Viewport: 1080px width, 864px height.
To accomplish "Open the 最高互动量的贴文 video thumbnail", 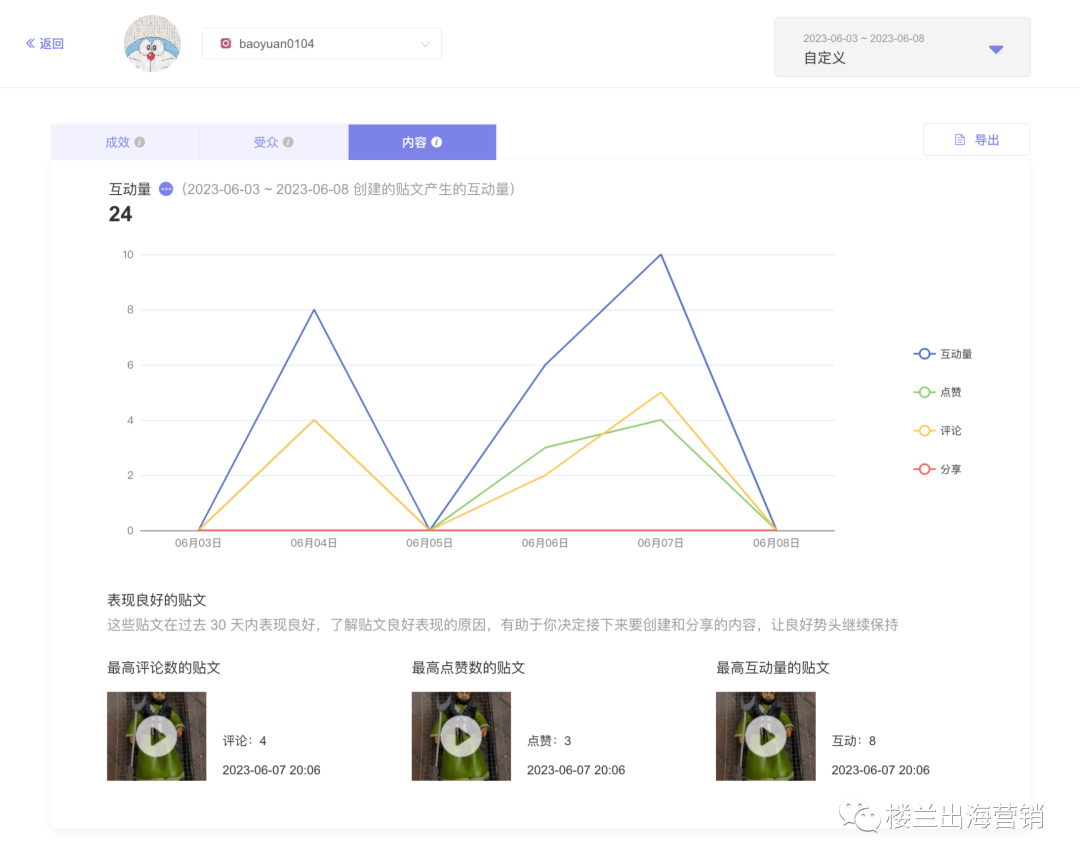I will click(765, 736).
